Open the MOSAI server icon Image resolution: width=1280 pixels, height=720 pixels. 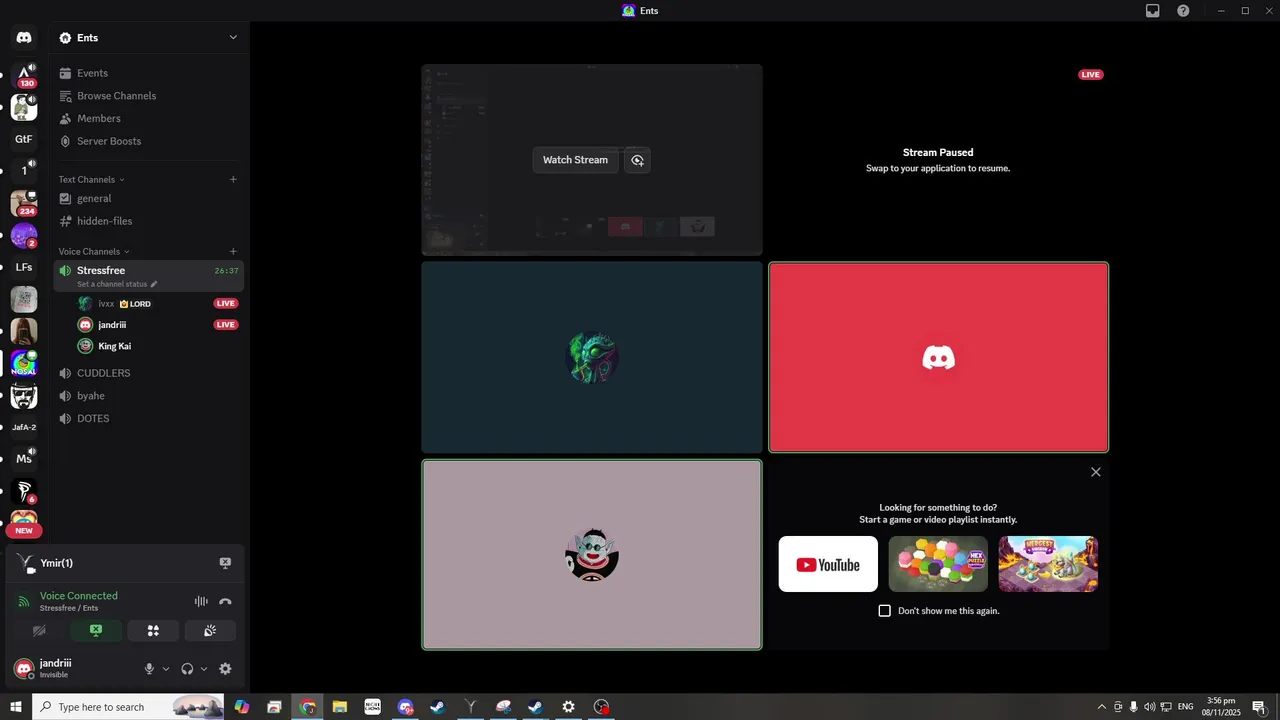(x=24, y=363)
